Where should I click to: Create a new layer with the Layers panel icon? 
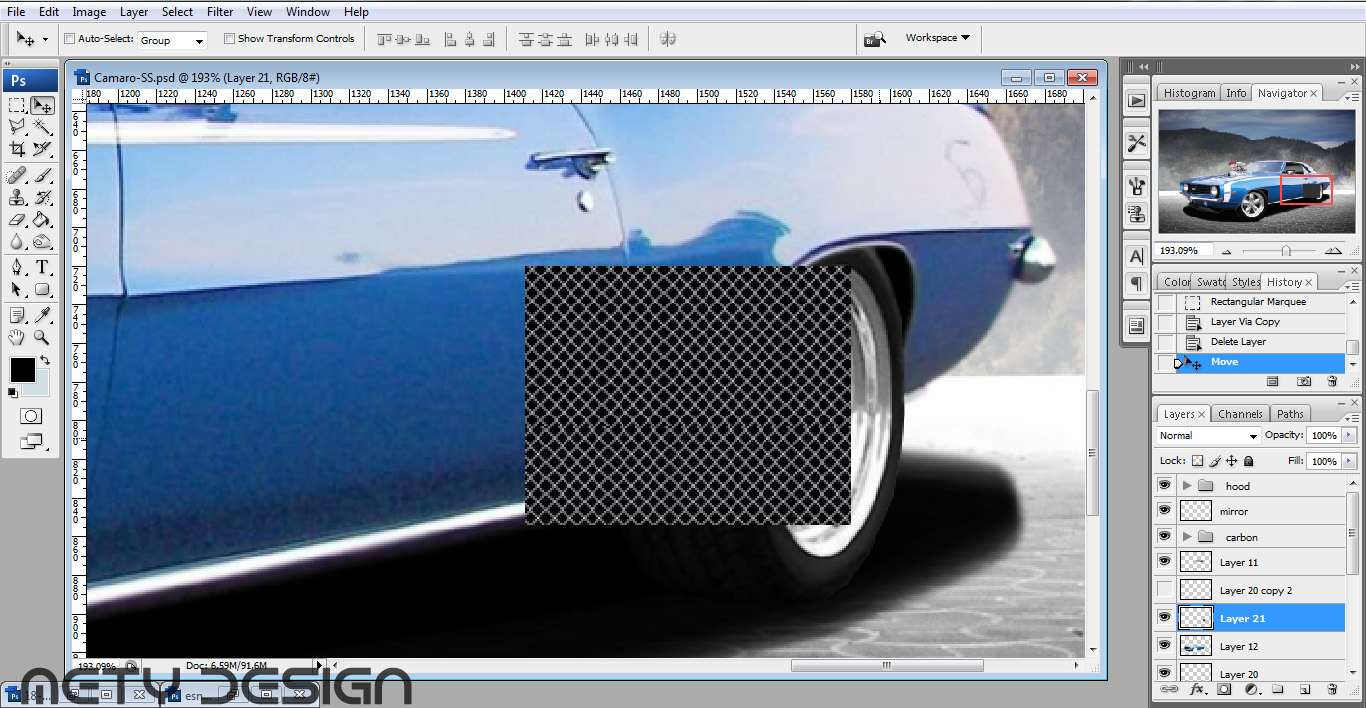(x=1305, y=690)
